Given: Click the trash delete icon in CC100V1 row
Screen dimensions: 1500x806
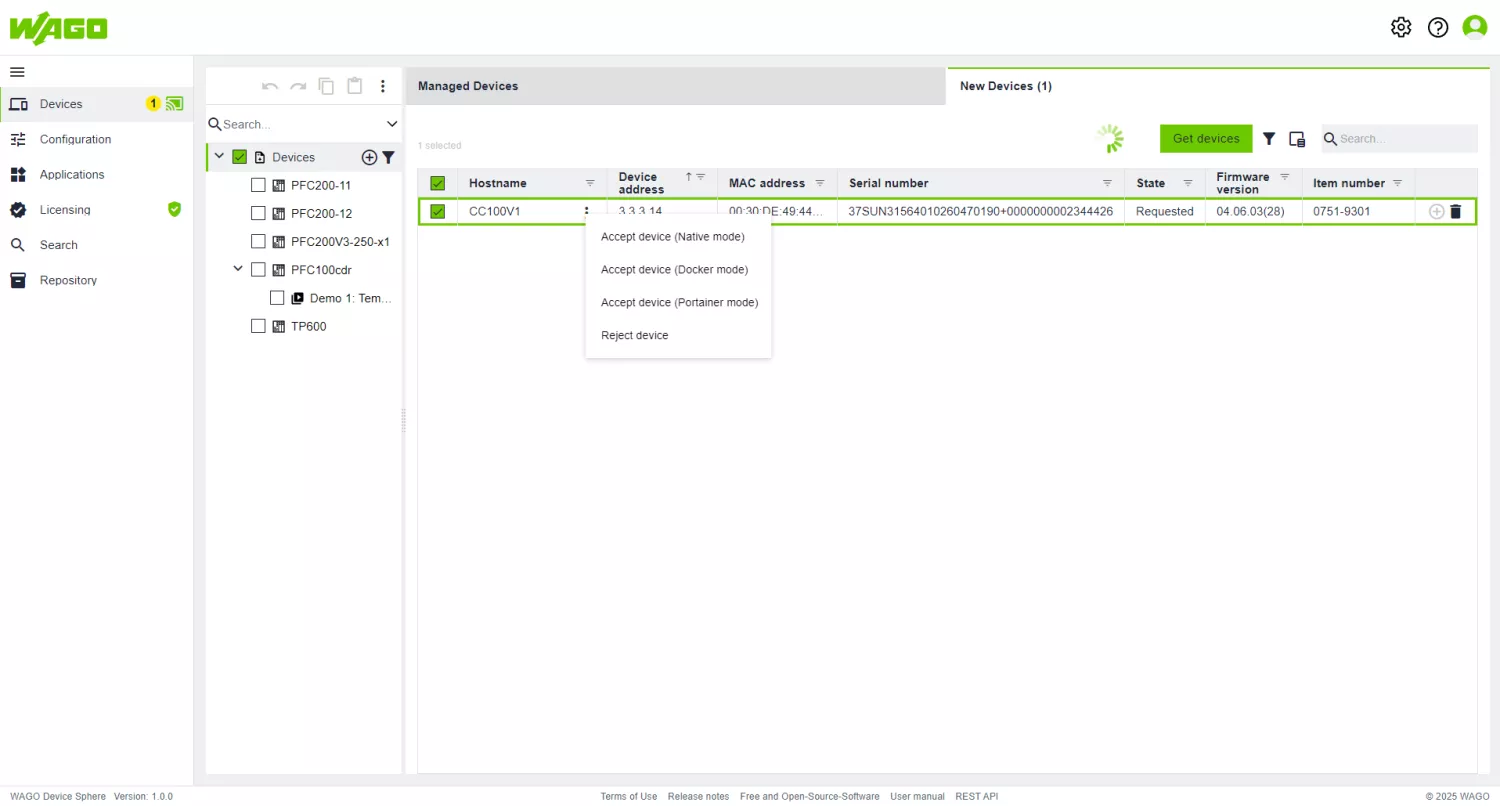Looking at the screenshot, I should point(1455,211).
